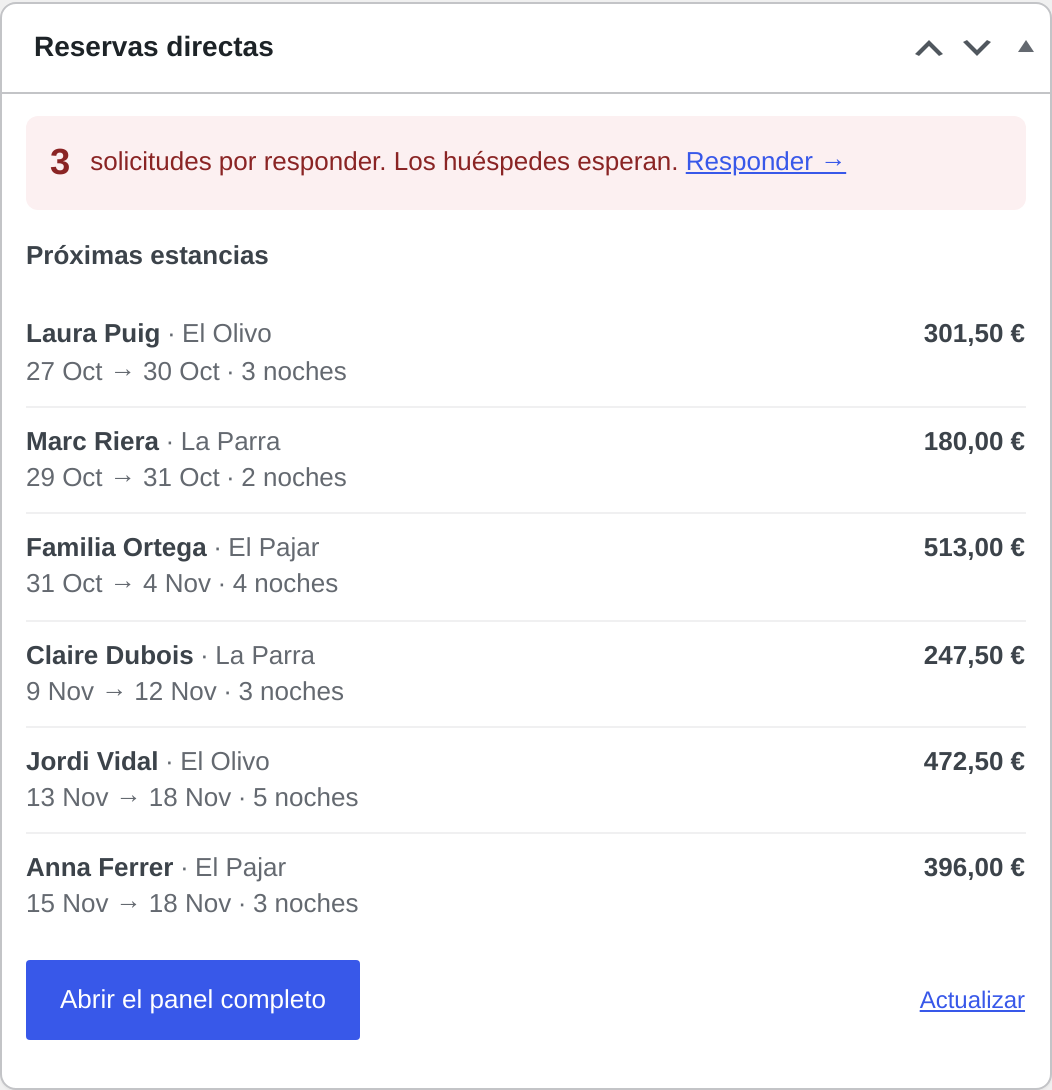Select the Familia Ortega reservation name
This screenshot has height=1090, width=1052.
[x=116, y=547]
